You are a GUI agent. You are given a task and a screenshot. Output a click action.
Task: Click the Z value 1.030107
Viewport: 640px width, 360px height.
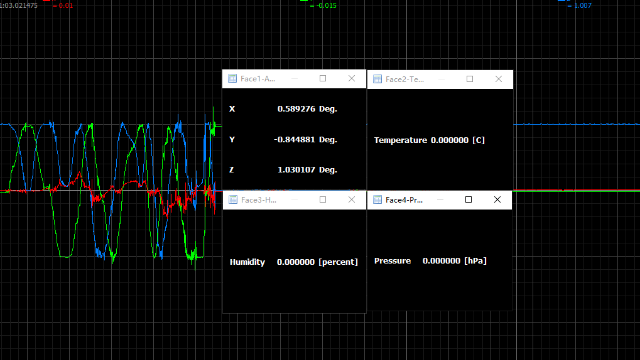point(296,170)
